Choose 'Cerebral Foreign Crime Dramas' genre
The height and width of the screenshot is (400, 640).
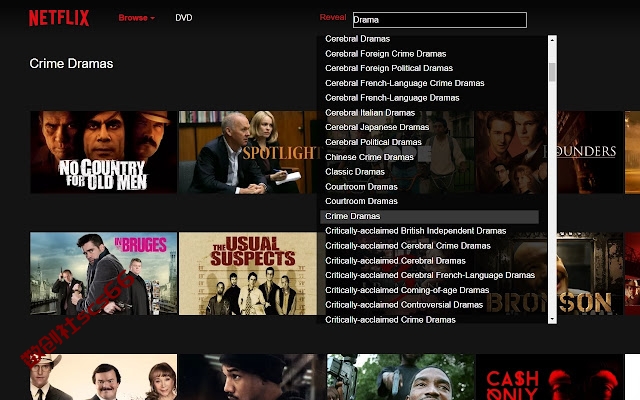click(386, 54)
